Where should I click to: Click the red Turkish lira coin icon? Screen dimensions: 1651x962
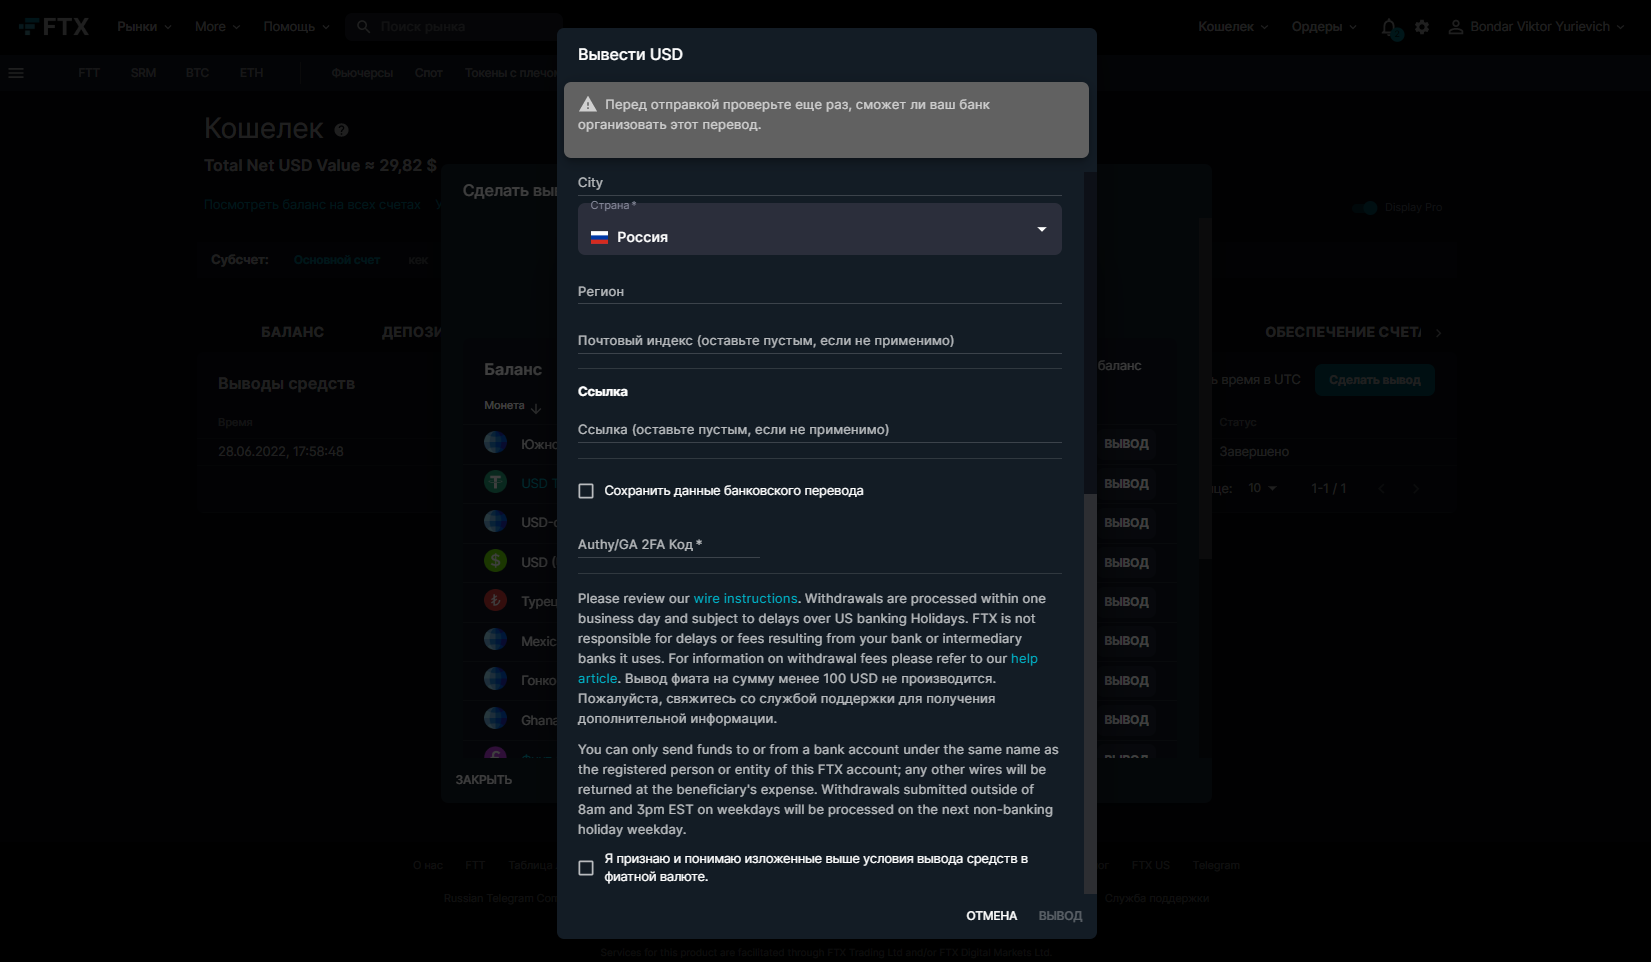pos(495,600)
